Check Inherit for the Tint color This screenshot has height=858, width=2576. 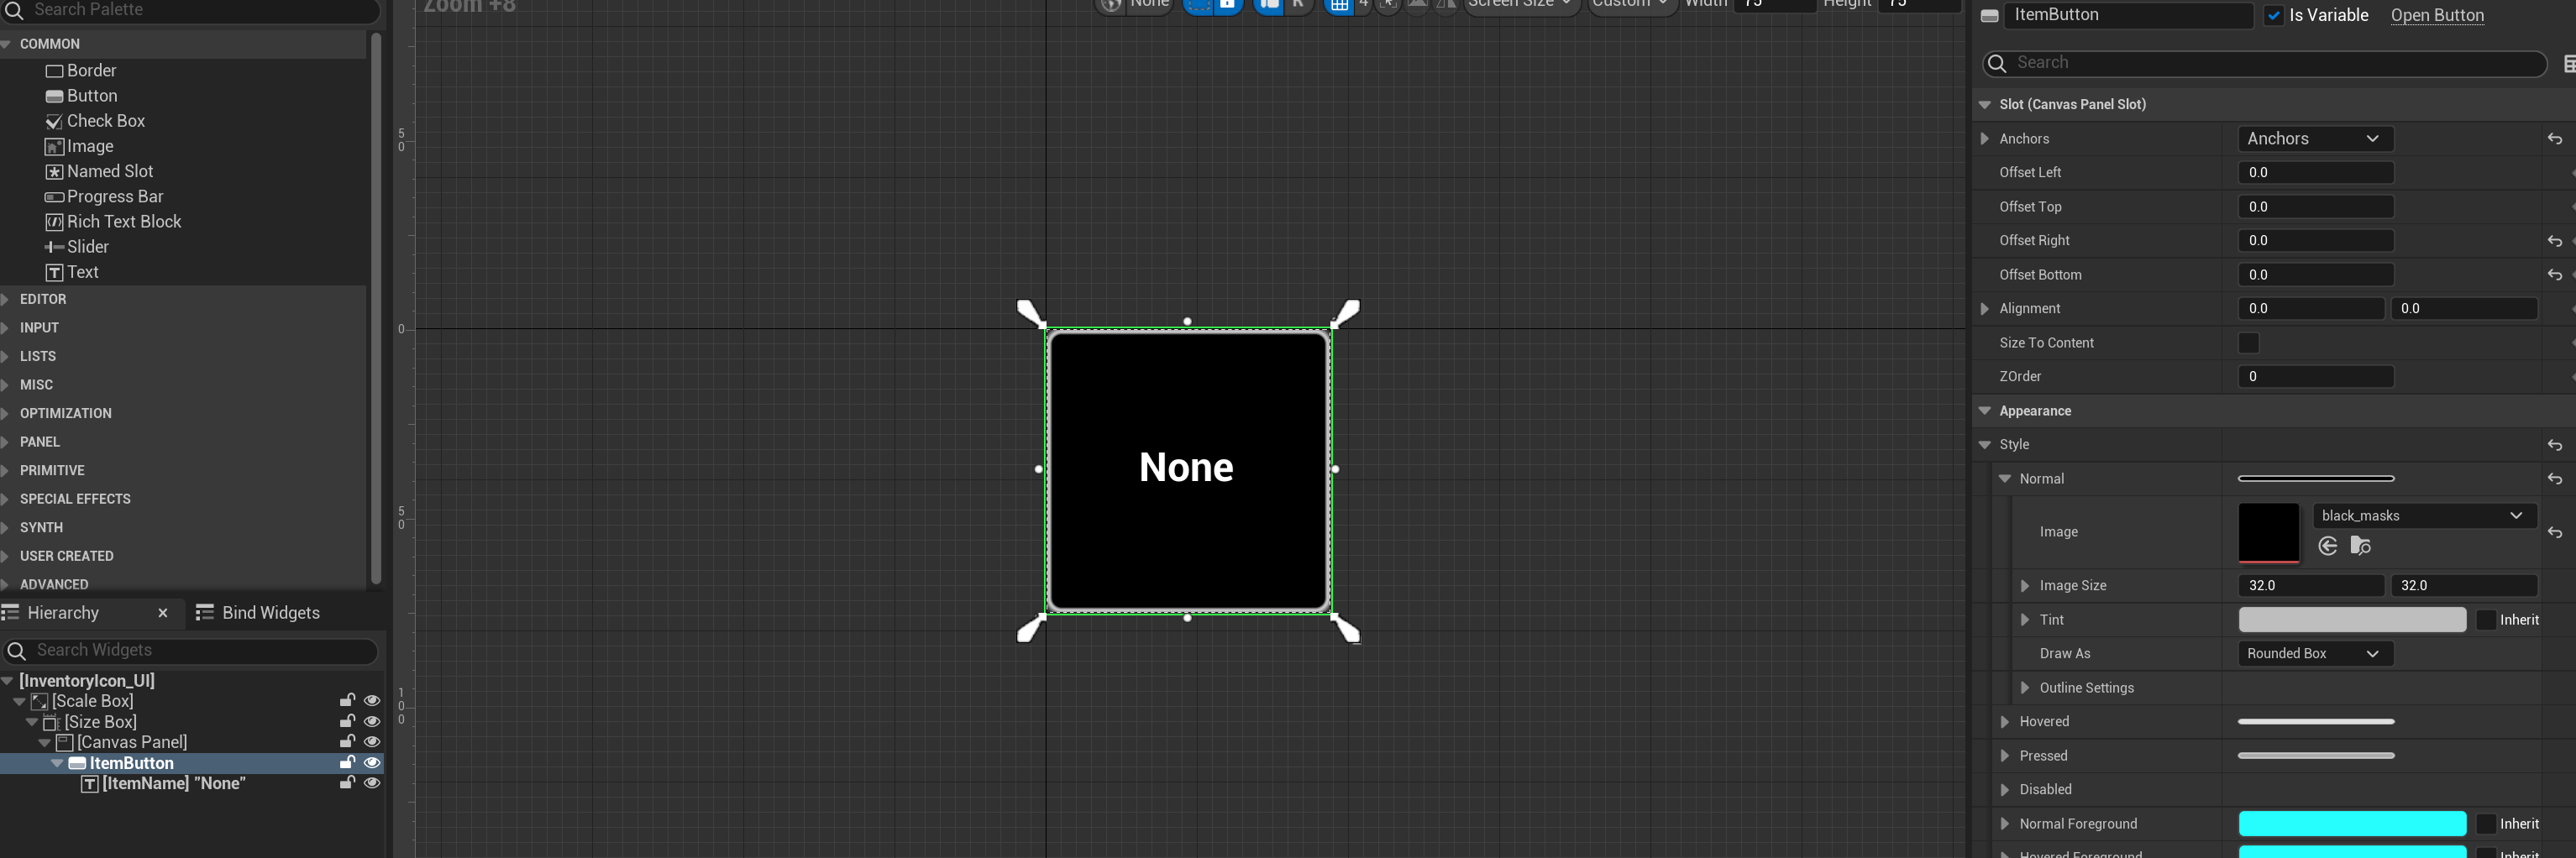click(x=2486, y=620)
